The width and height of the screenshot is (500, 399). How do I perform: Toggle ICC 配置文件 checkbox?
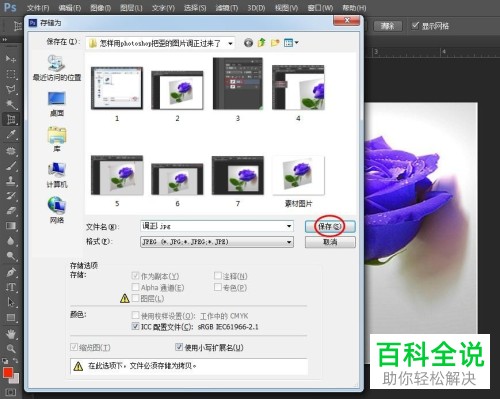click(135, 326)
